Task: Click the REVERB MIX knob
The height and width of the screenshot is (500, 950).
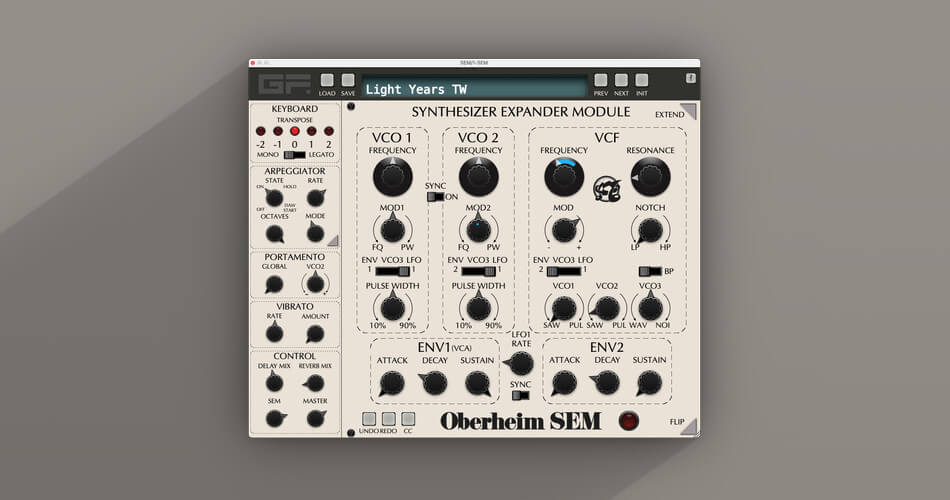Action: pyautogui.click(x=314, y=383)
